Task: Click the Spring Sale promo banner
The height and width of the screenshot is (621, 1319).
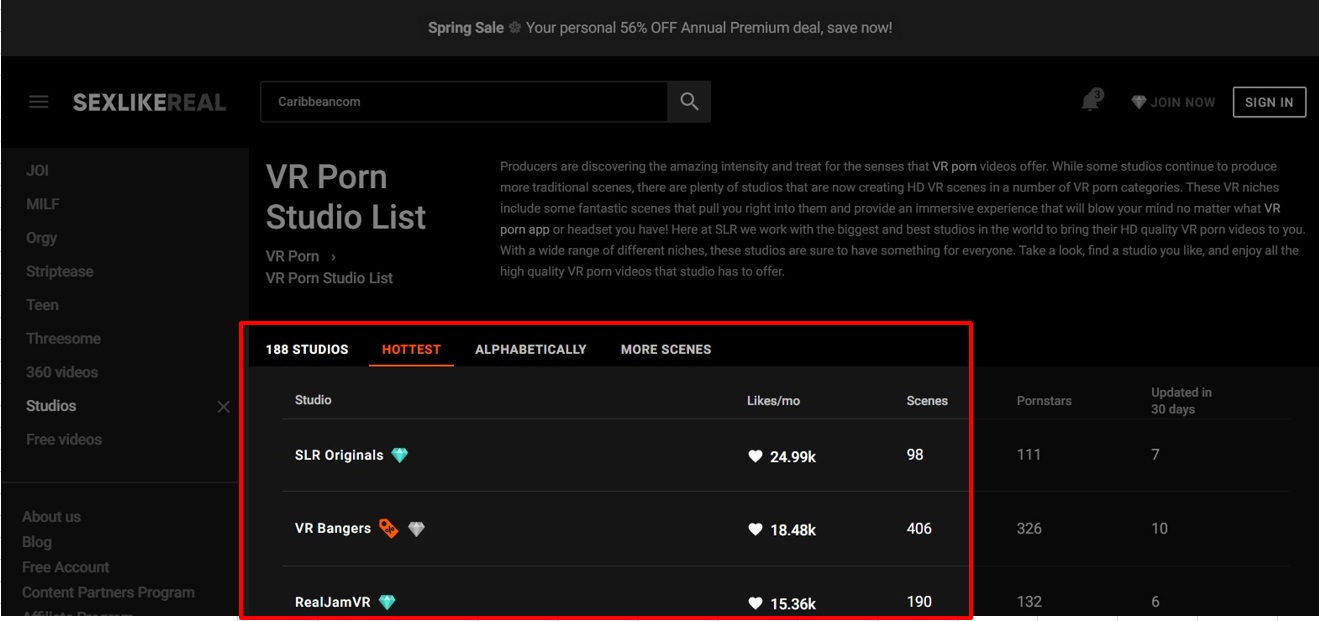Action: (660, 28)
